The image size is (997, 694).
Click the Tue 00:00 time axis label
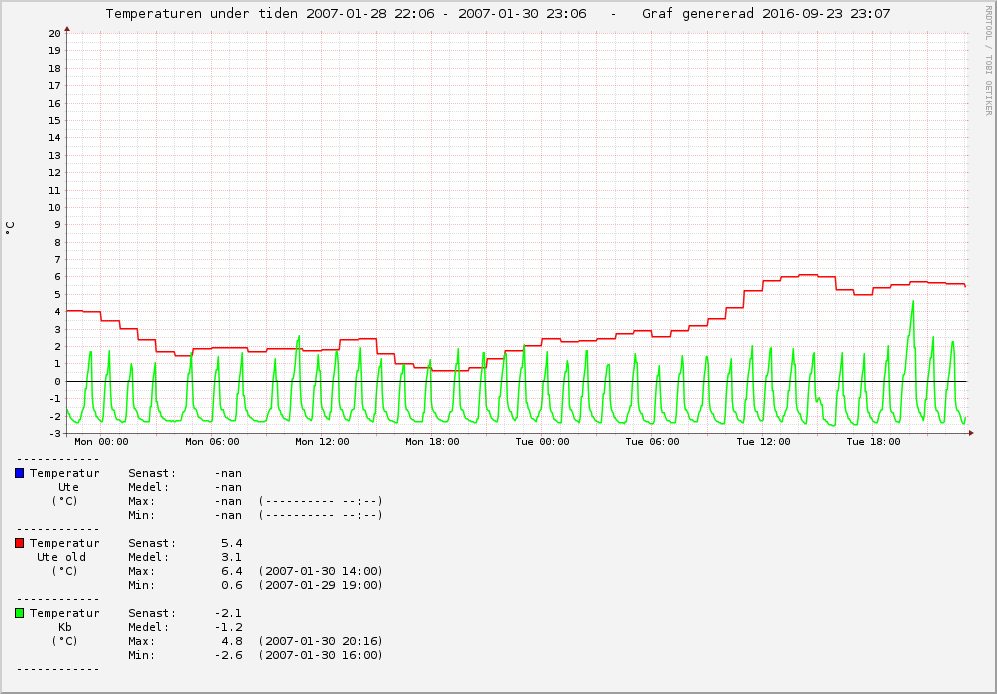tap(542, 441)
